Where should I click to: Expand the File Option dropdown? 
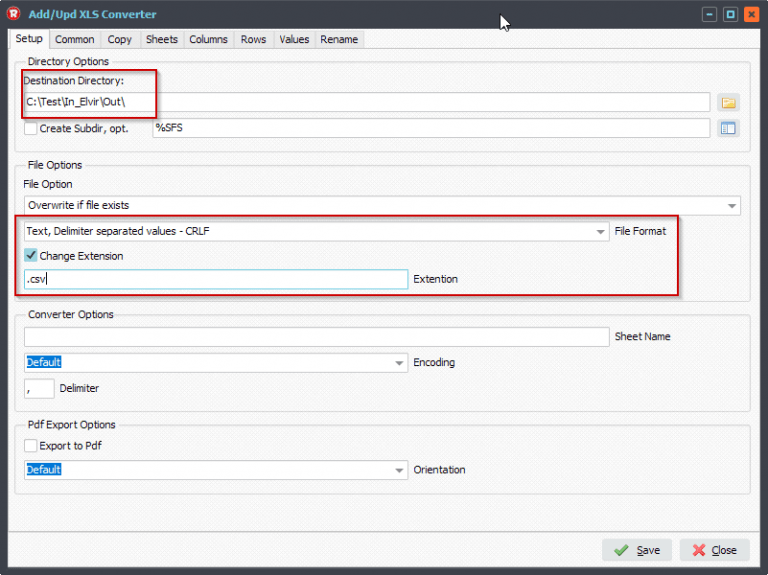point(732,206)
